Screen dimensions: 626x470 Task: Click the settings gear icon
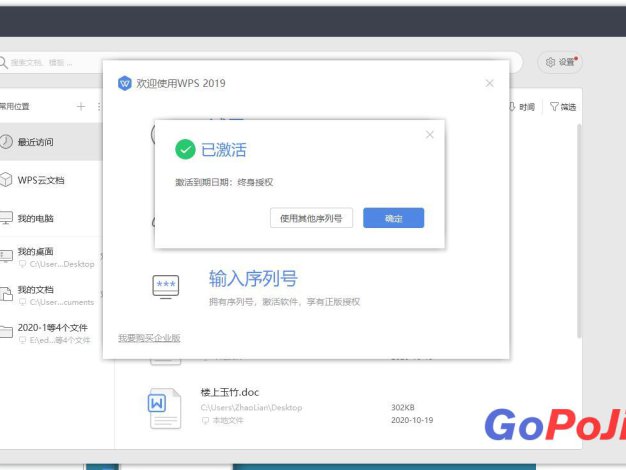click(x=550, y=62)
